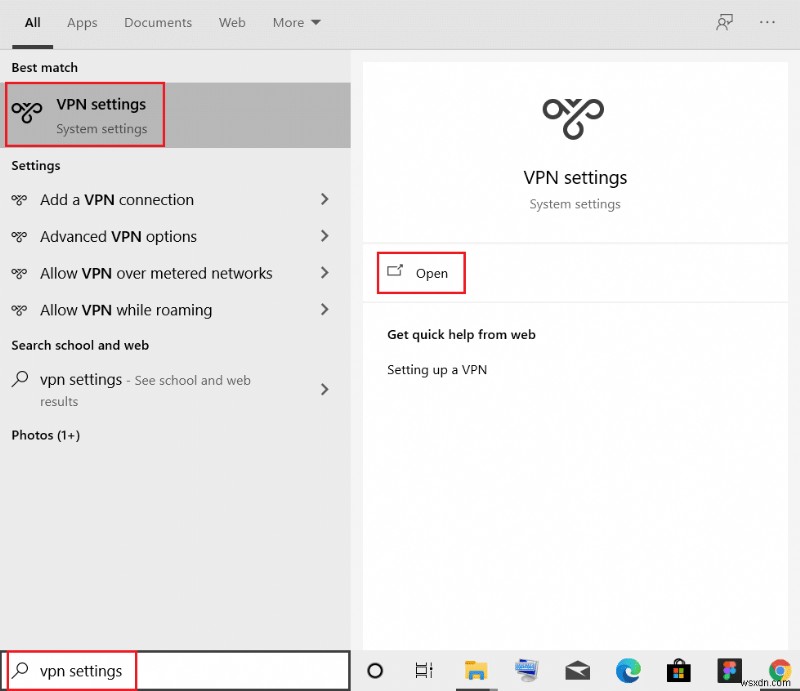Open the Photos (1+) results group

click(46, 435)
